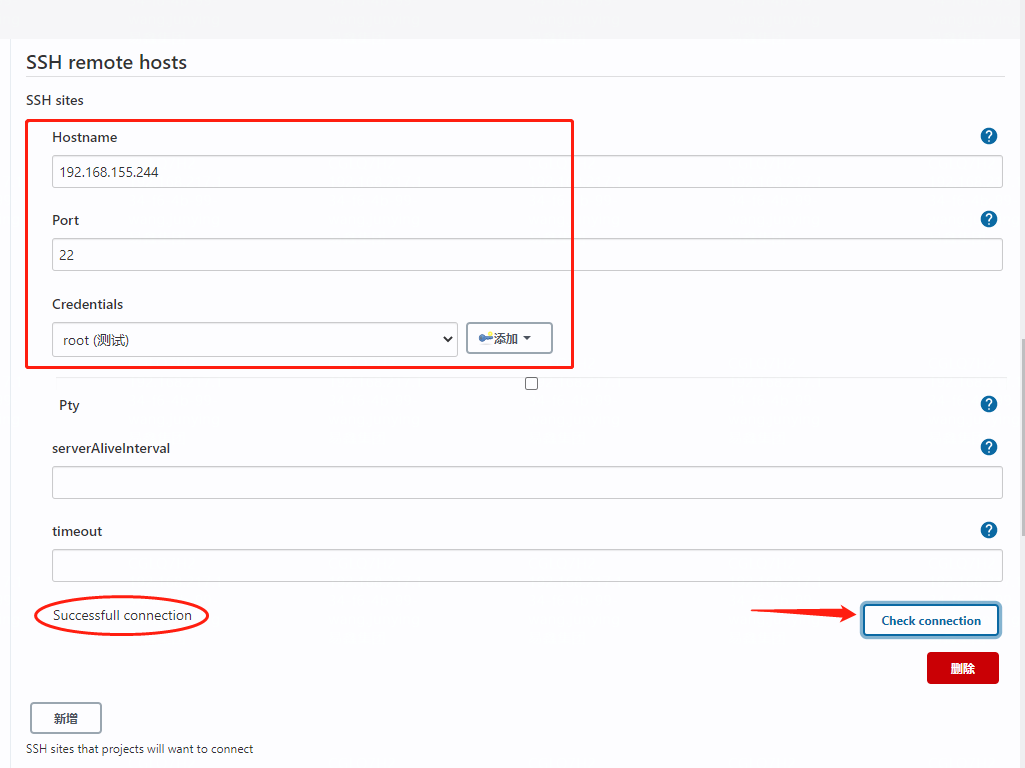Open help icon next to Port
This screenshot has width=1025, height=768.
tap(988, 219)
